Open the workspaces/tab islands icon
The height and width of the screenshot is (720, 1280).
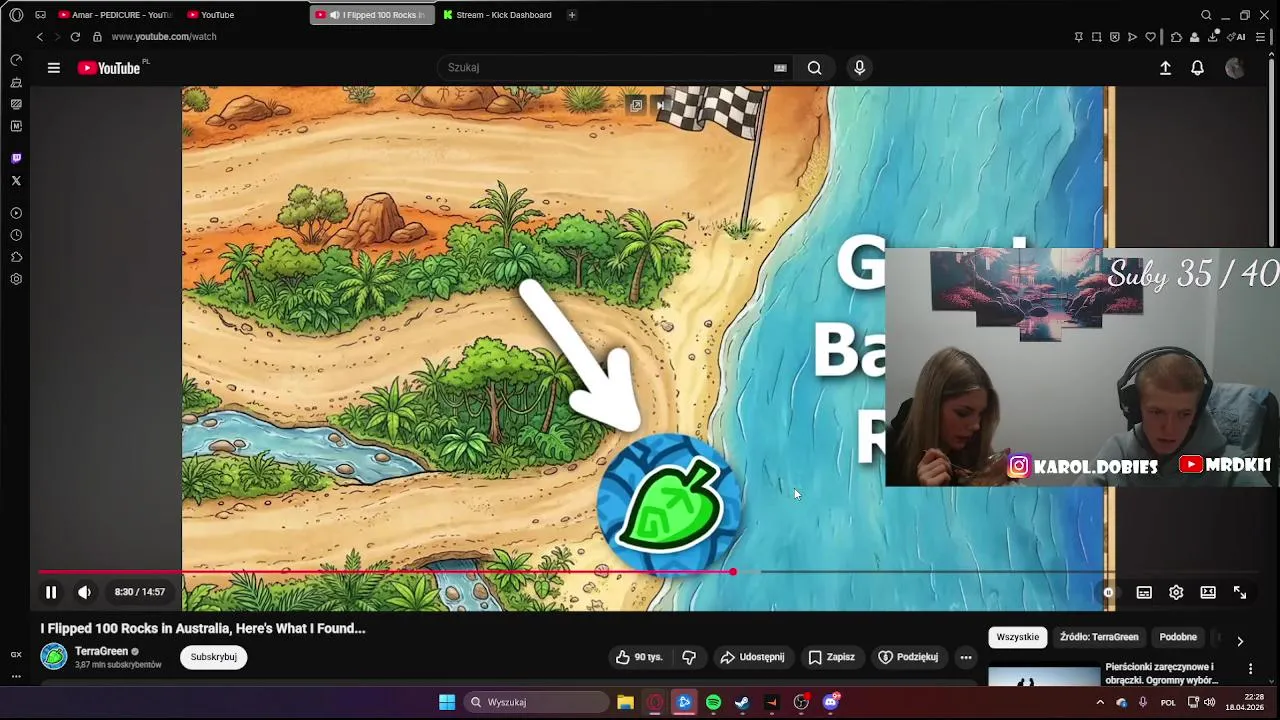pos(40,15)
